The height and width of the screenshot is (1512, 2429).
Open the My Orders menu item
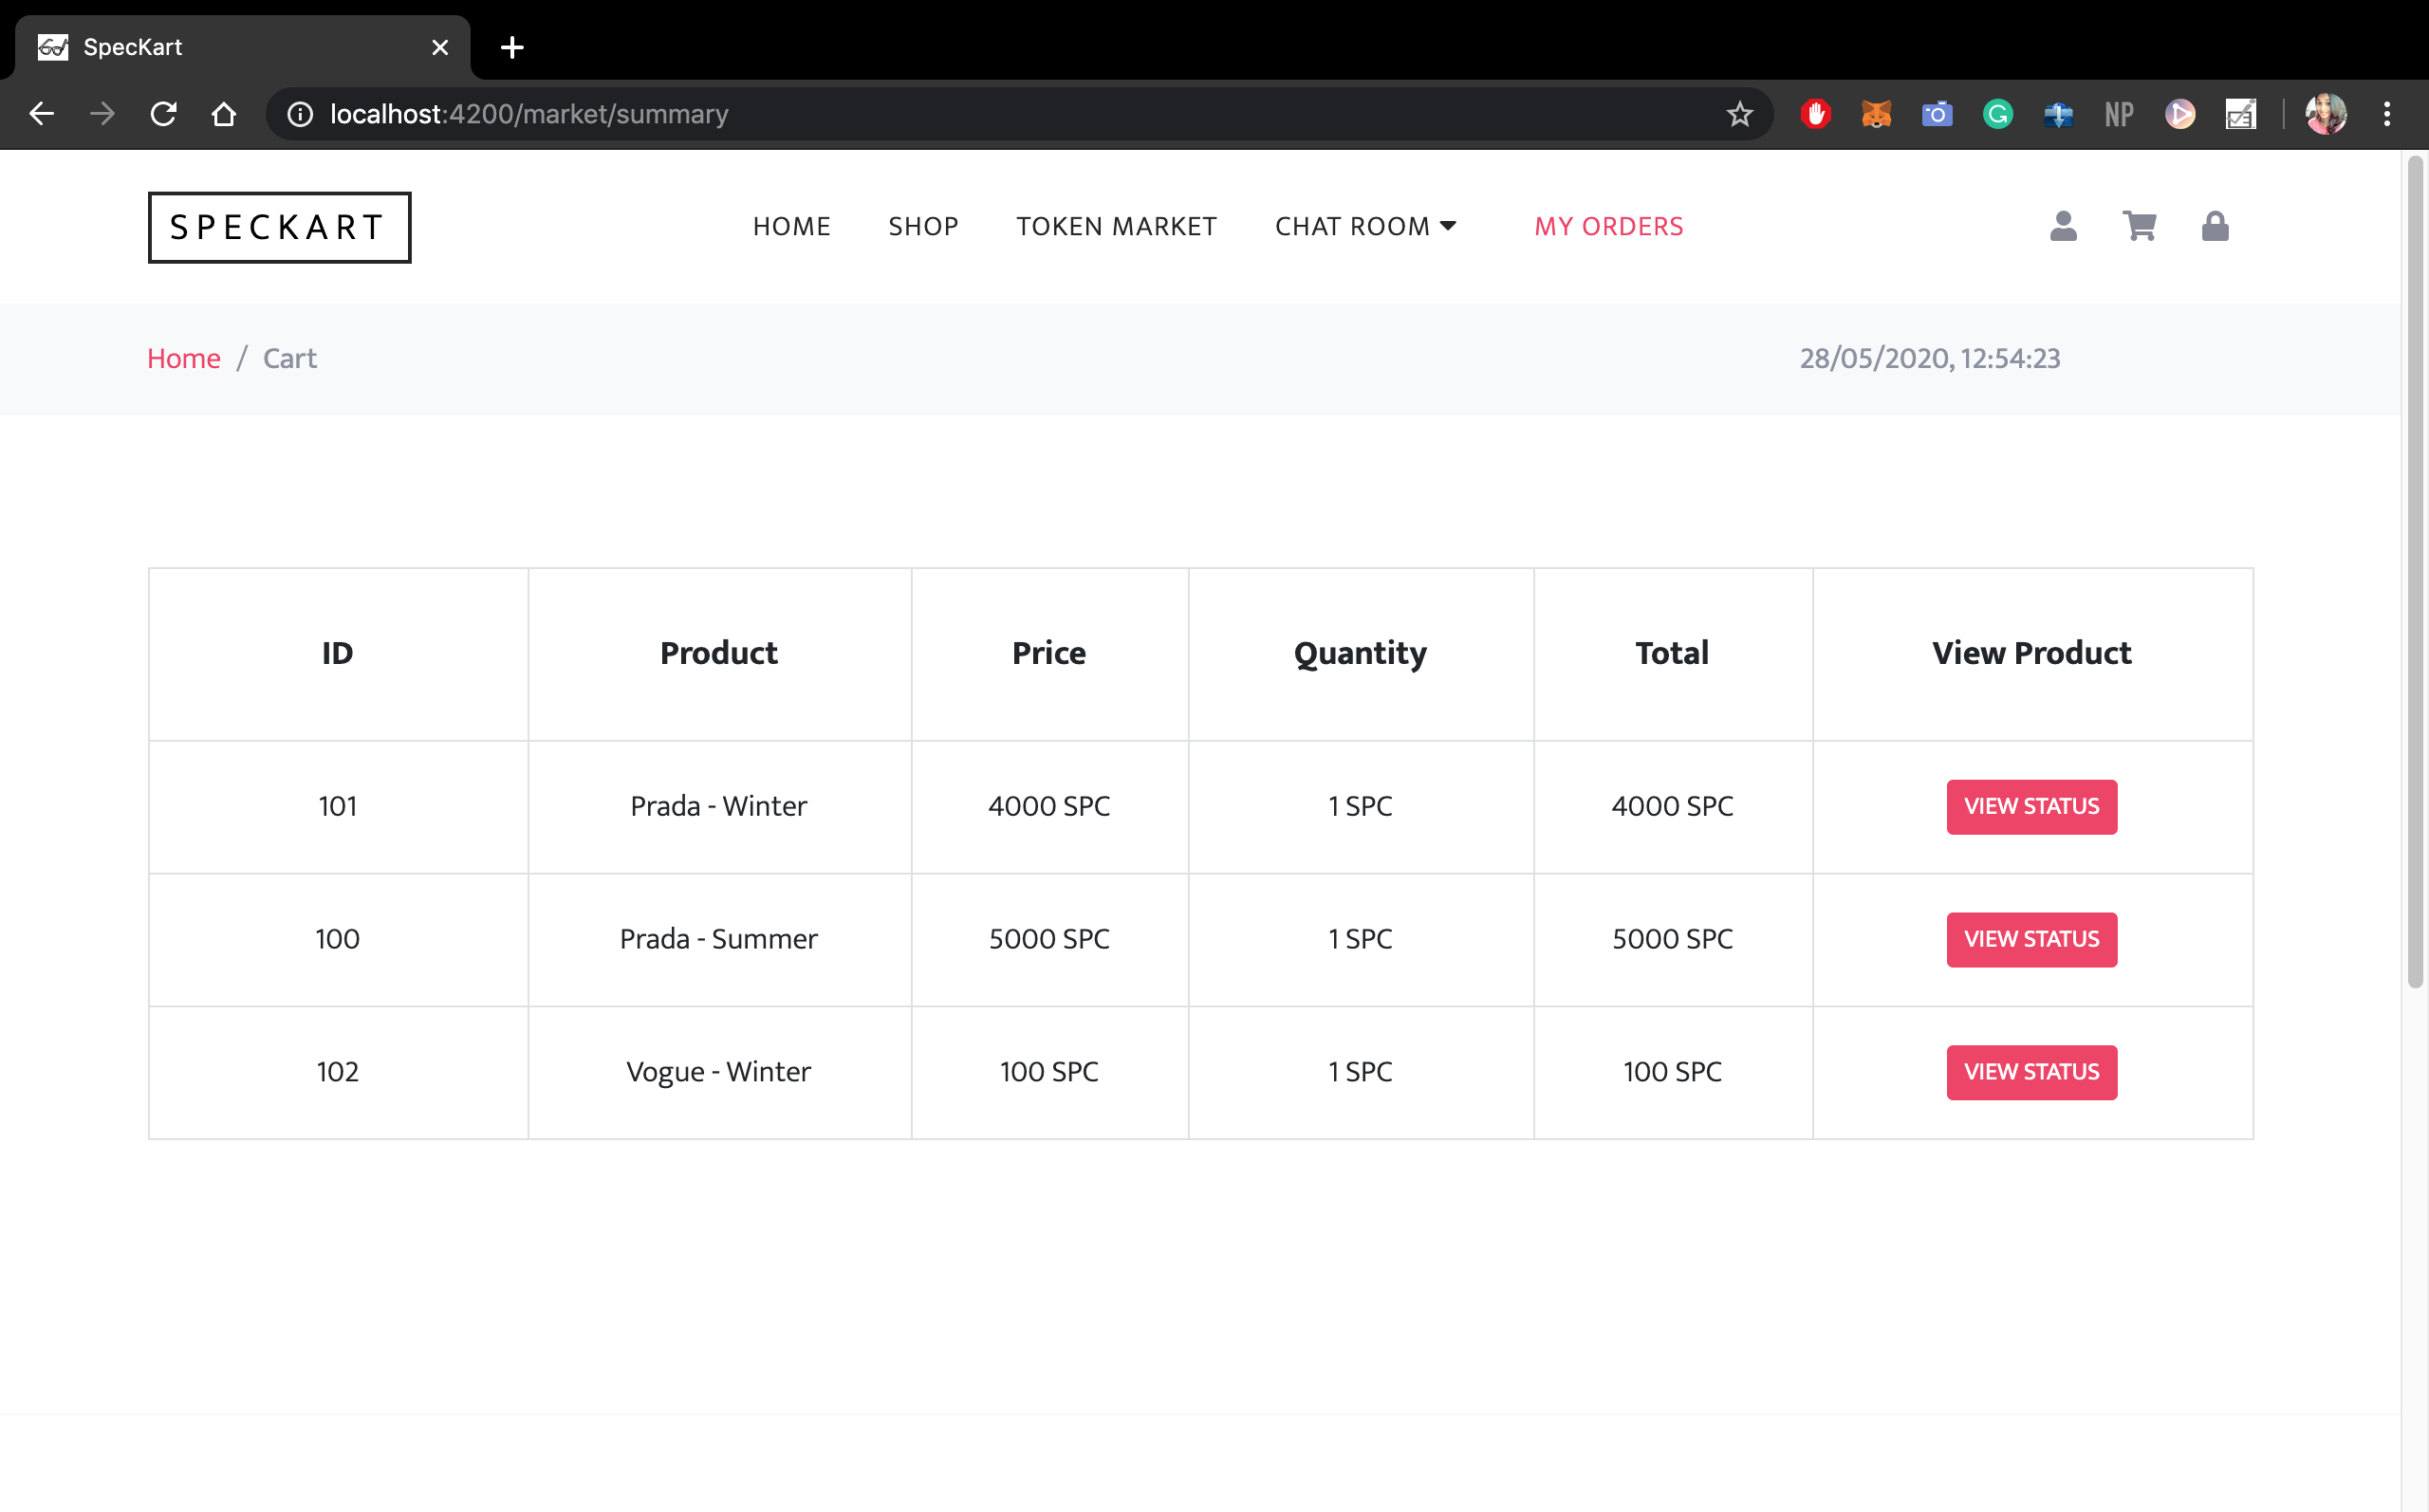click(1608, 226)
